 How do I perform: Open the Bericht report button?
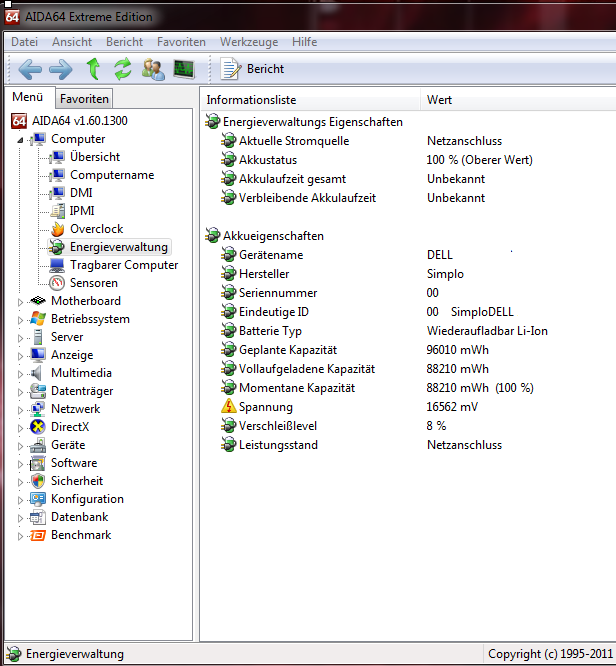click(253, 69)
